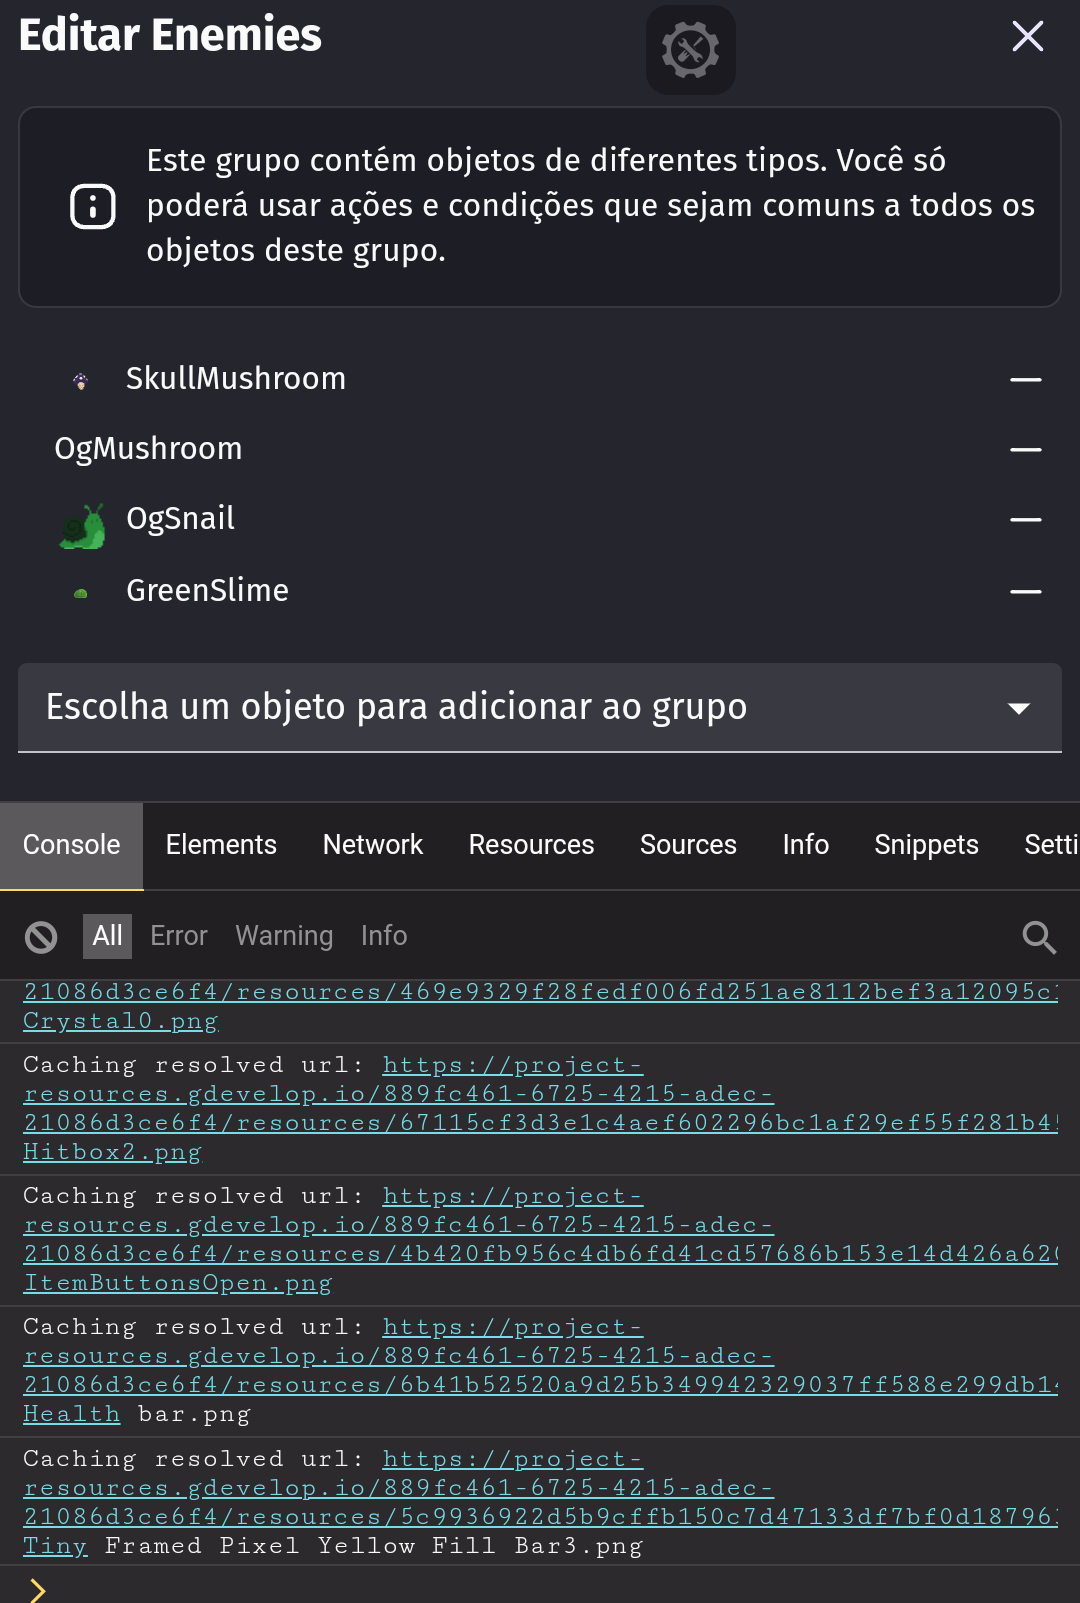1080x1603 pixels.
Task: Open the console search filter
Action: pyautogui.click(x=1039, y=937)
